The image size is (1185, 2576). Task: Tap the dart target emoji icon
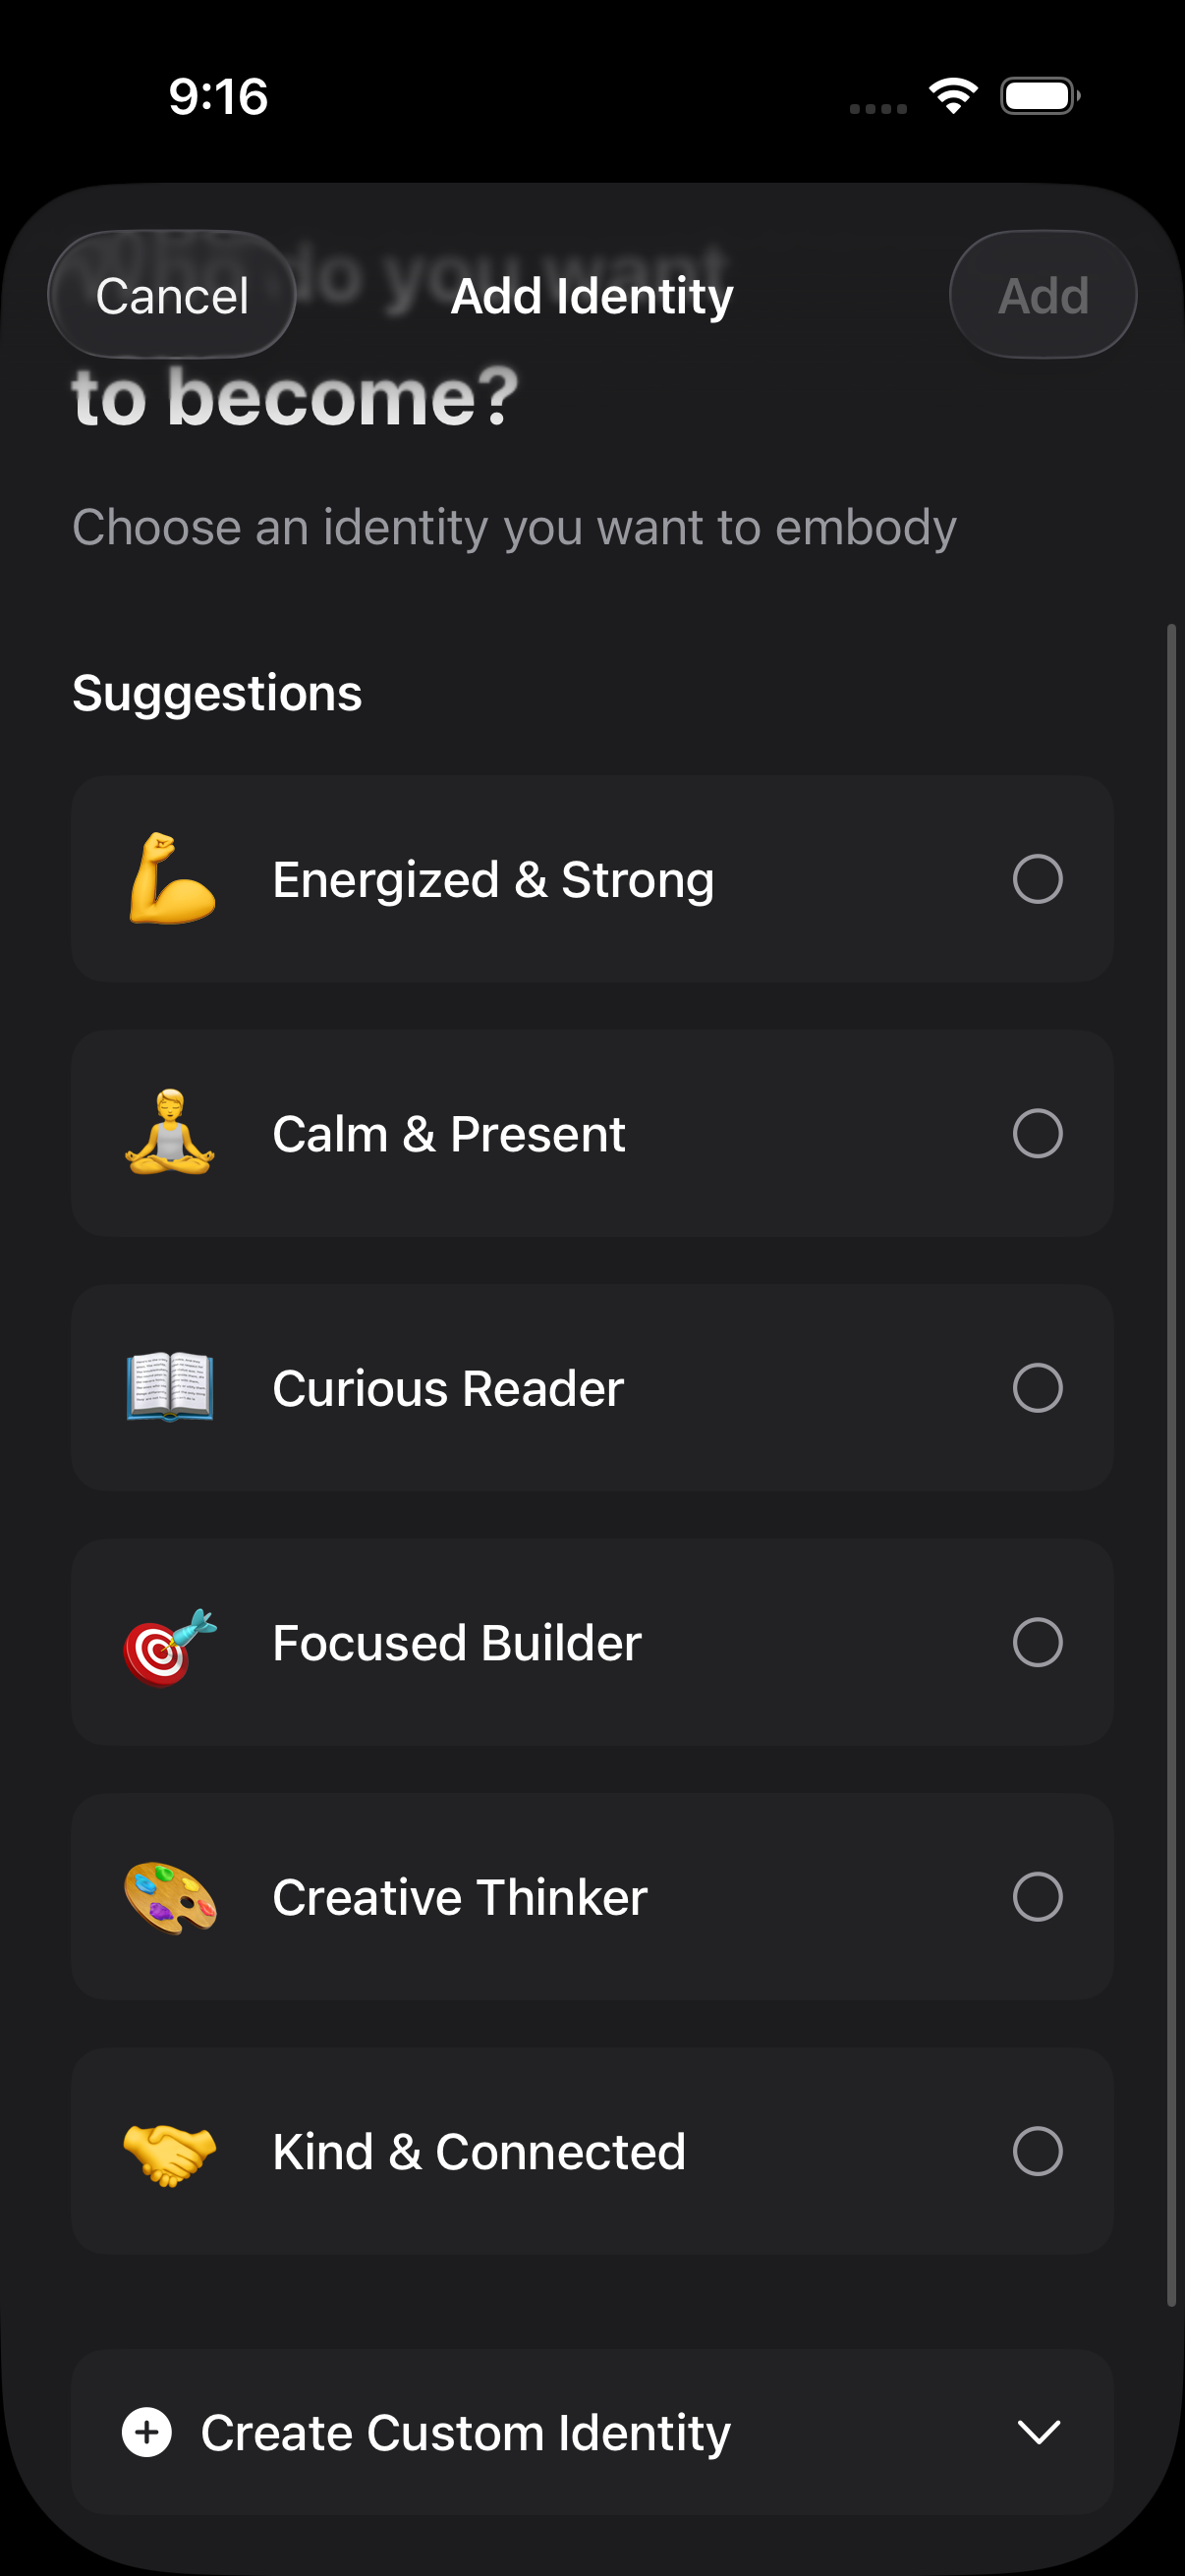tap(170, 1643)
